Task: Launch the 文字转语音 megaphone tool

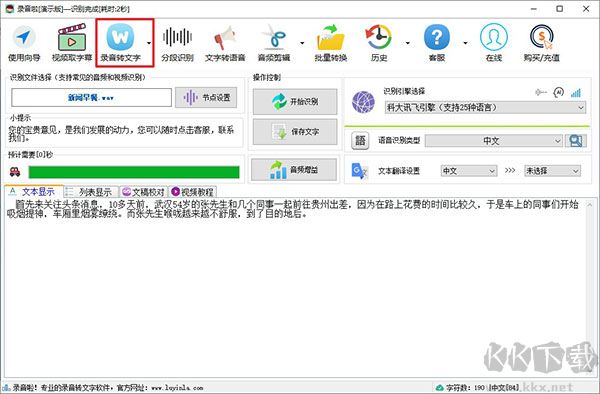Action: click(225, 43)
